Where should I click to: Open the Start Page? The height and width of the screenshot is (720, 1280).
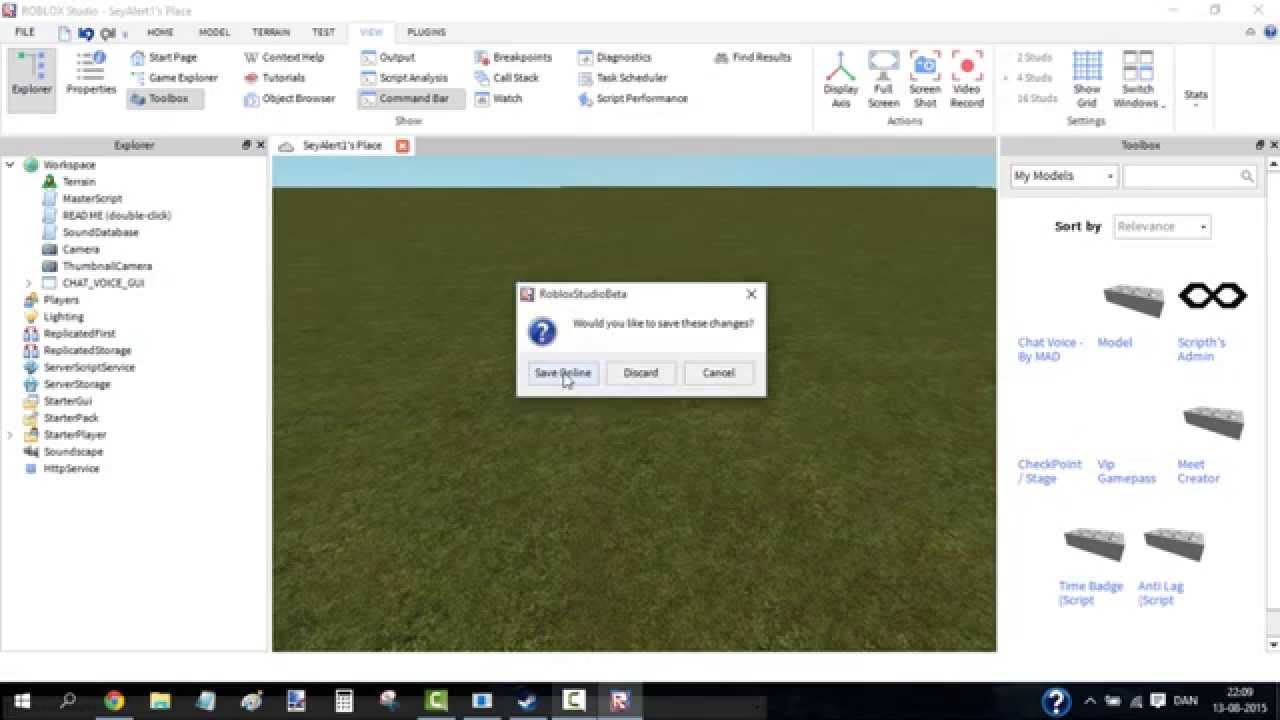[164, 57]
